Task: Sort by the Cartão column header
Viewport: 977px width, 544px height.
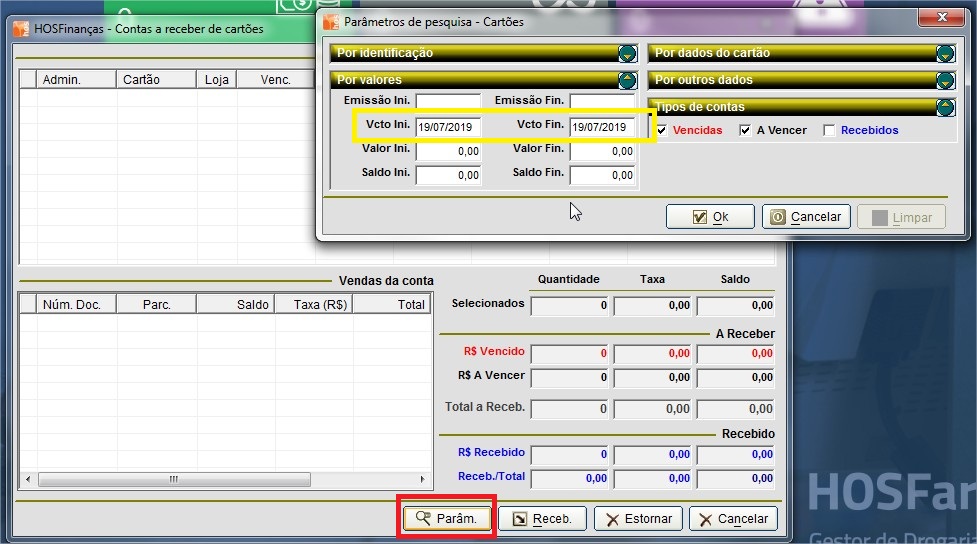Action: (156, 80)
